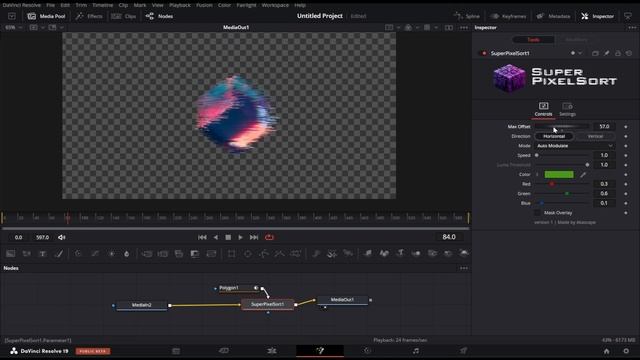Pin the SuperPixelSort1 inspector controls
640x360 pixels.
tap(607, 53)
